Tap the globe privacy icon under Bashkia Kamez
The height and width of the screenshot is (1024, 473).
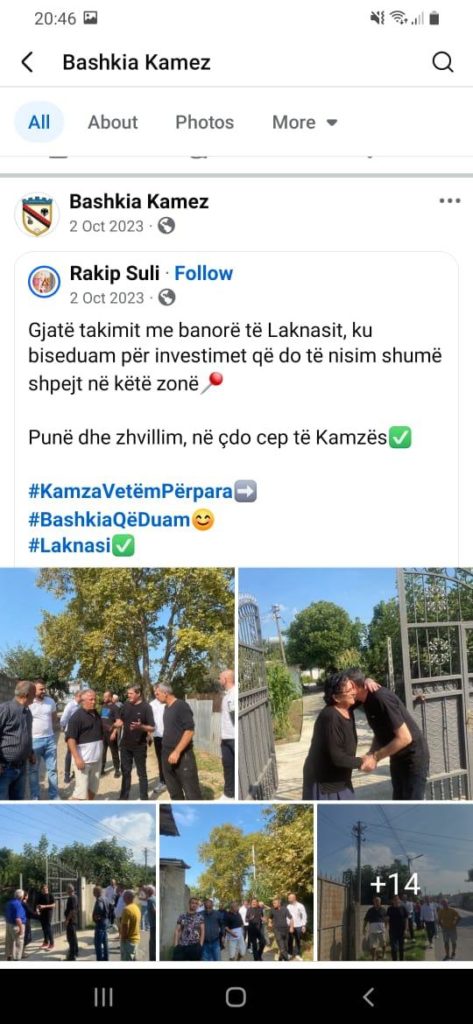167,226
